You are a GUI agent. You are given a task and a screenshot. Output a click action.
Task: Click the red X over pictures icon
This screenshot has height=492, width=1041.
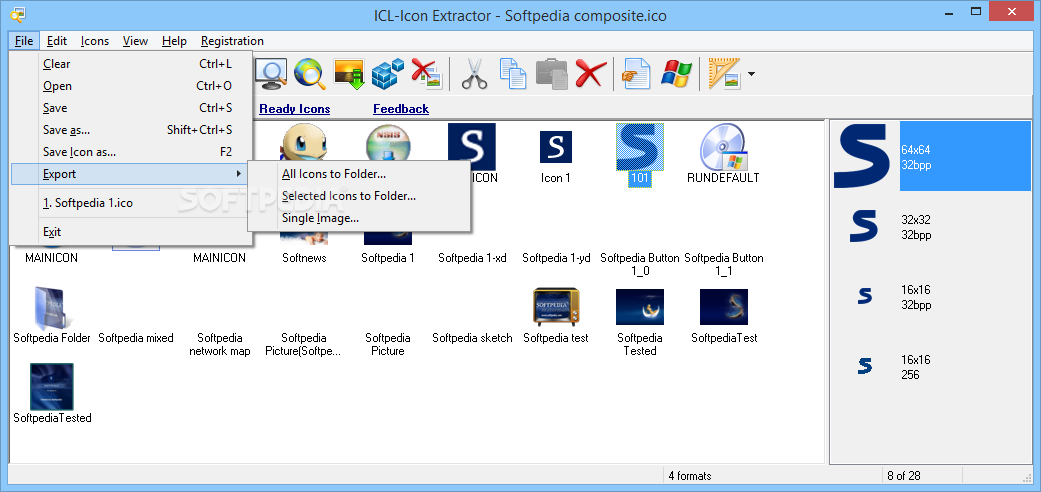427,73
